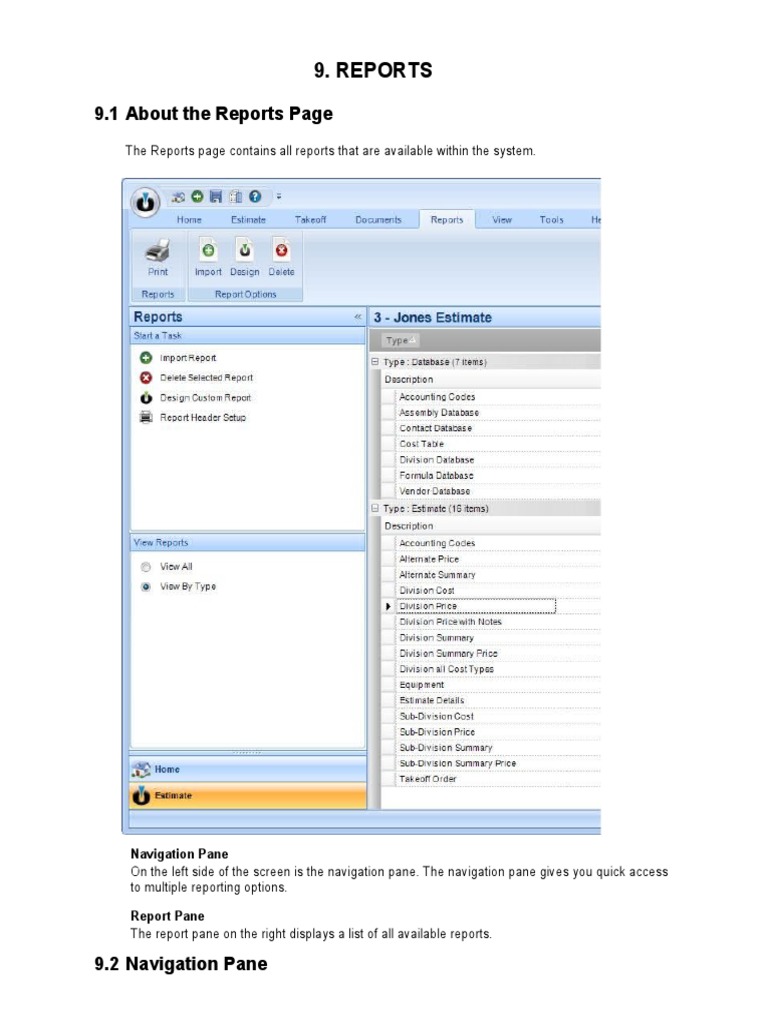768x1024 pixels.
Task: Click the save disk quick access icon
Action: 216,196
